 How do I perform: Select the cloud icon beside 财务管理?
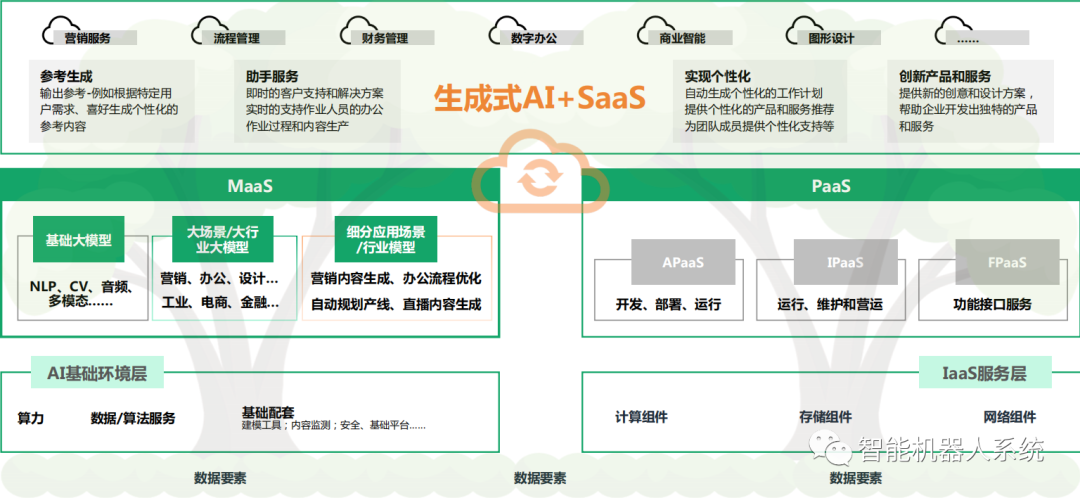pos(357,32)
